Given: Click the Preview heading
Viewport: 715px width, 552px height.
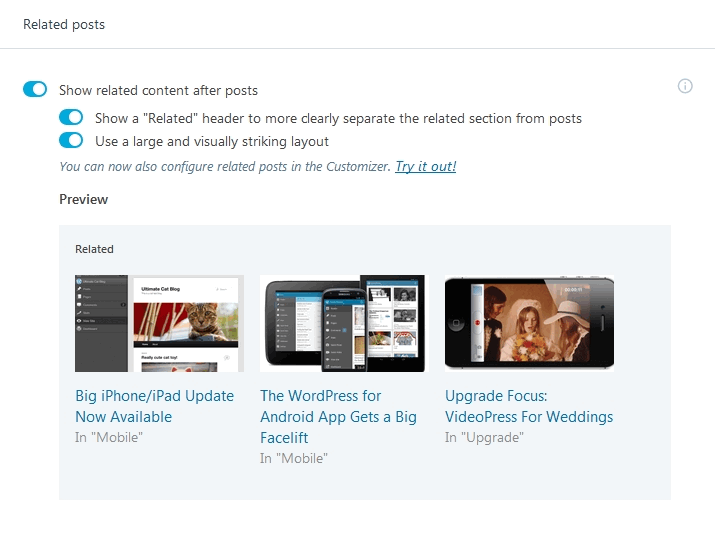Looking at the screenshot, I should 83,199.
